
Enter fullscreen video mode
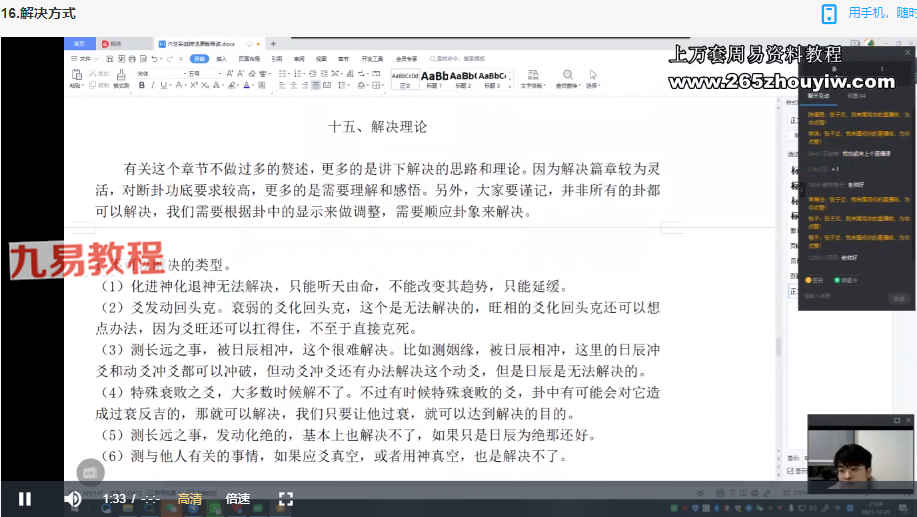tap(285, 498)
